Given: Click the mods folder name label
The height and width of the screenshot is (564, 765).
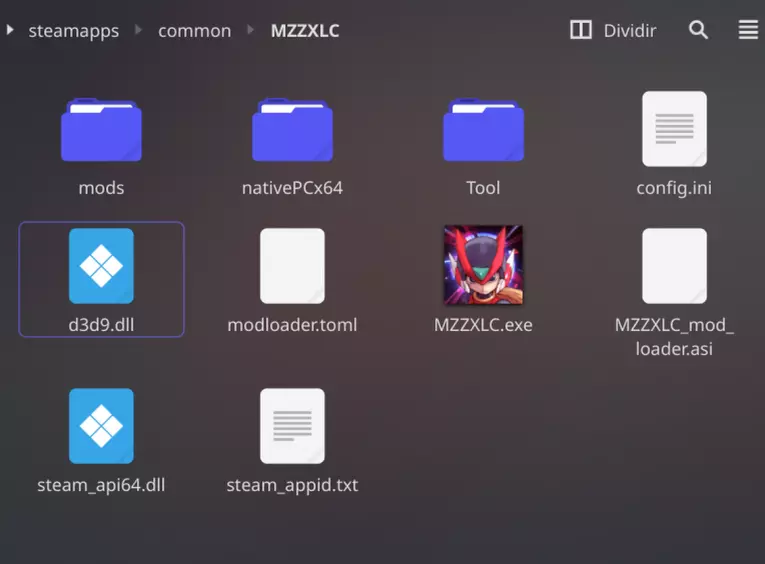Looking at the screenshot, I should (101, 188).
